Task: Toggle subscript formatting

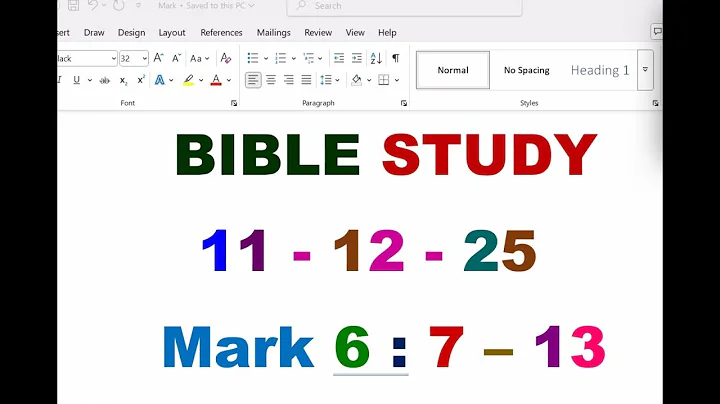Action: [123, 80]
